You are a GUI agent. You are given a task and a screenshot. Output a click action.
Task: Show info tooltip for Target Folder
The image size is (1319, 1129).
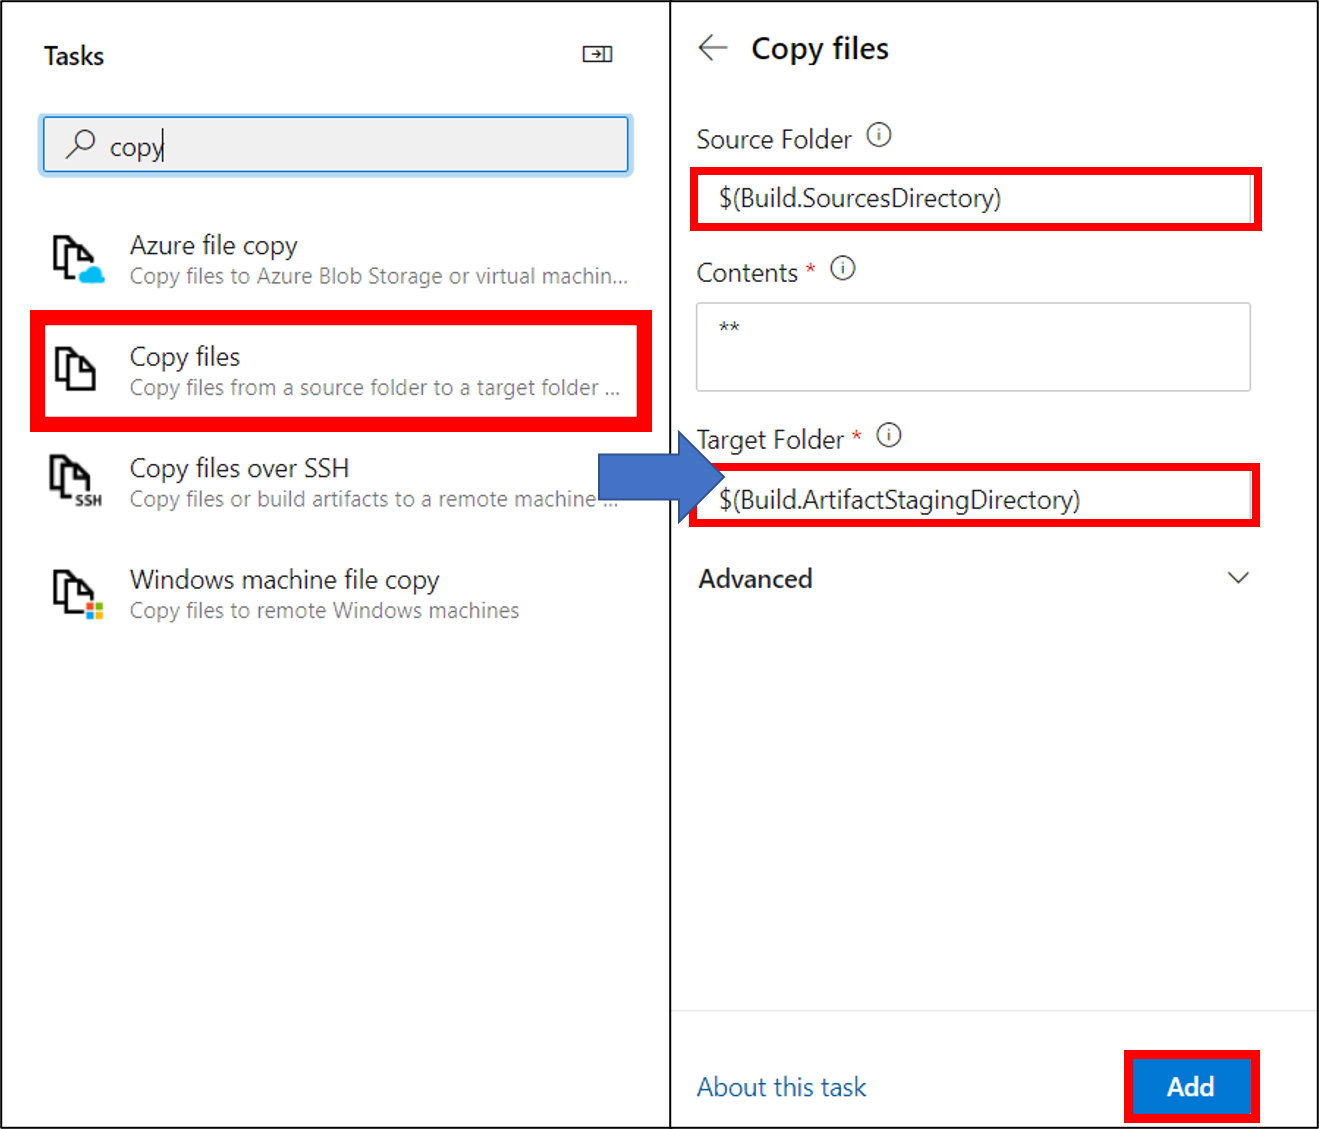click(888, 436)
